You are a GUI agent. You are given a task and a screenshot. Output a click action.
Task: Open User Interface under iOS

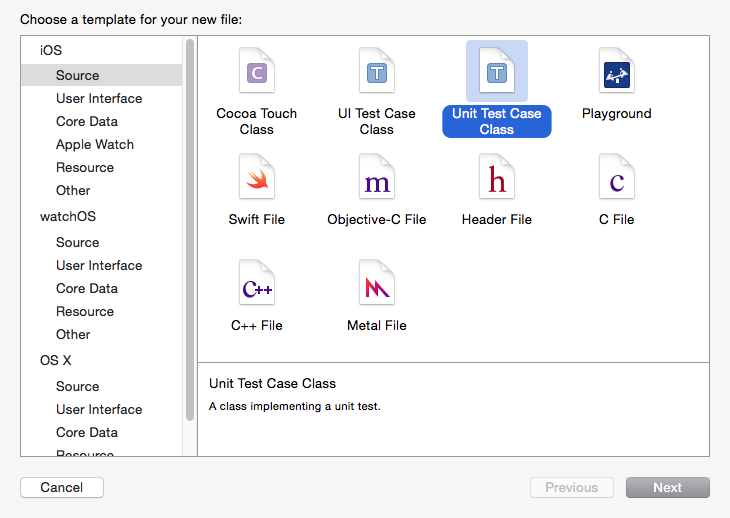(x=99, y=98)
